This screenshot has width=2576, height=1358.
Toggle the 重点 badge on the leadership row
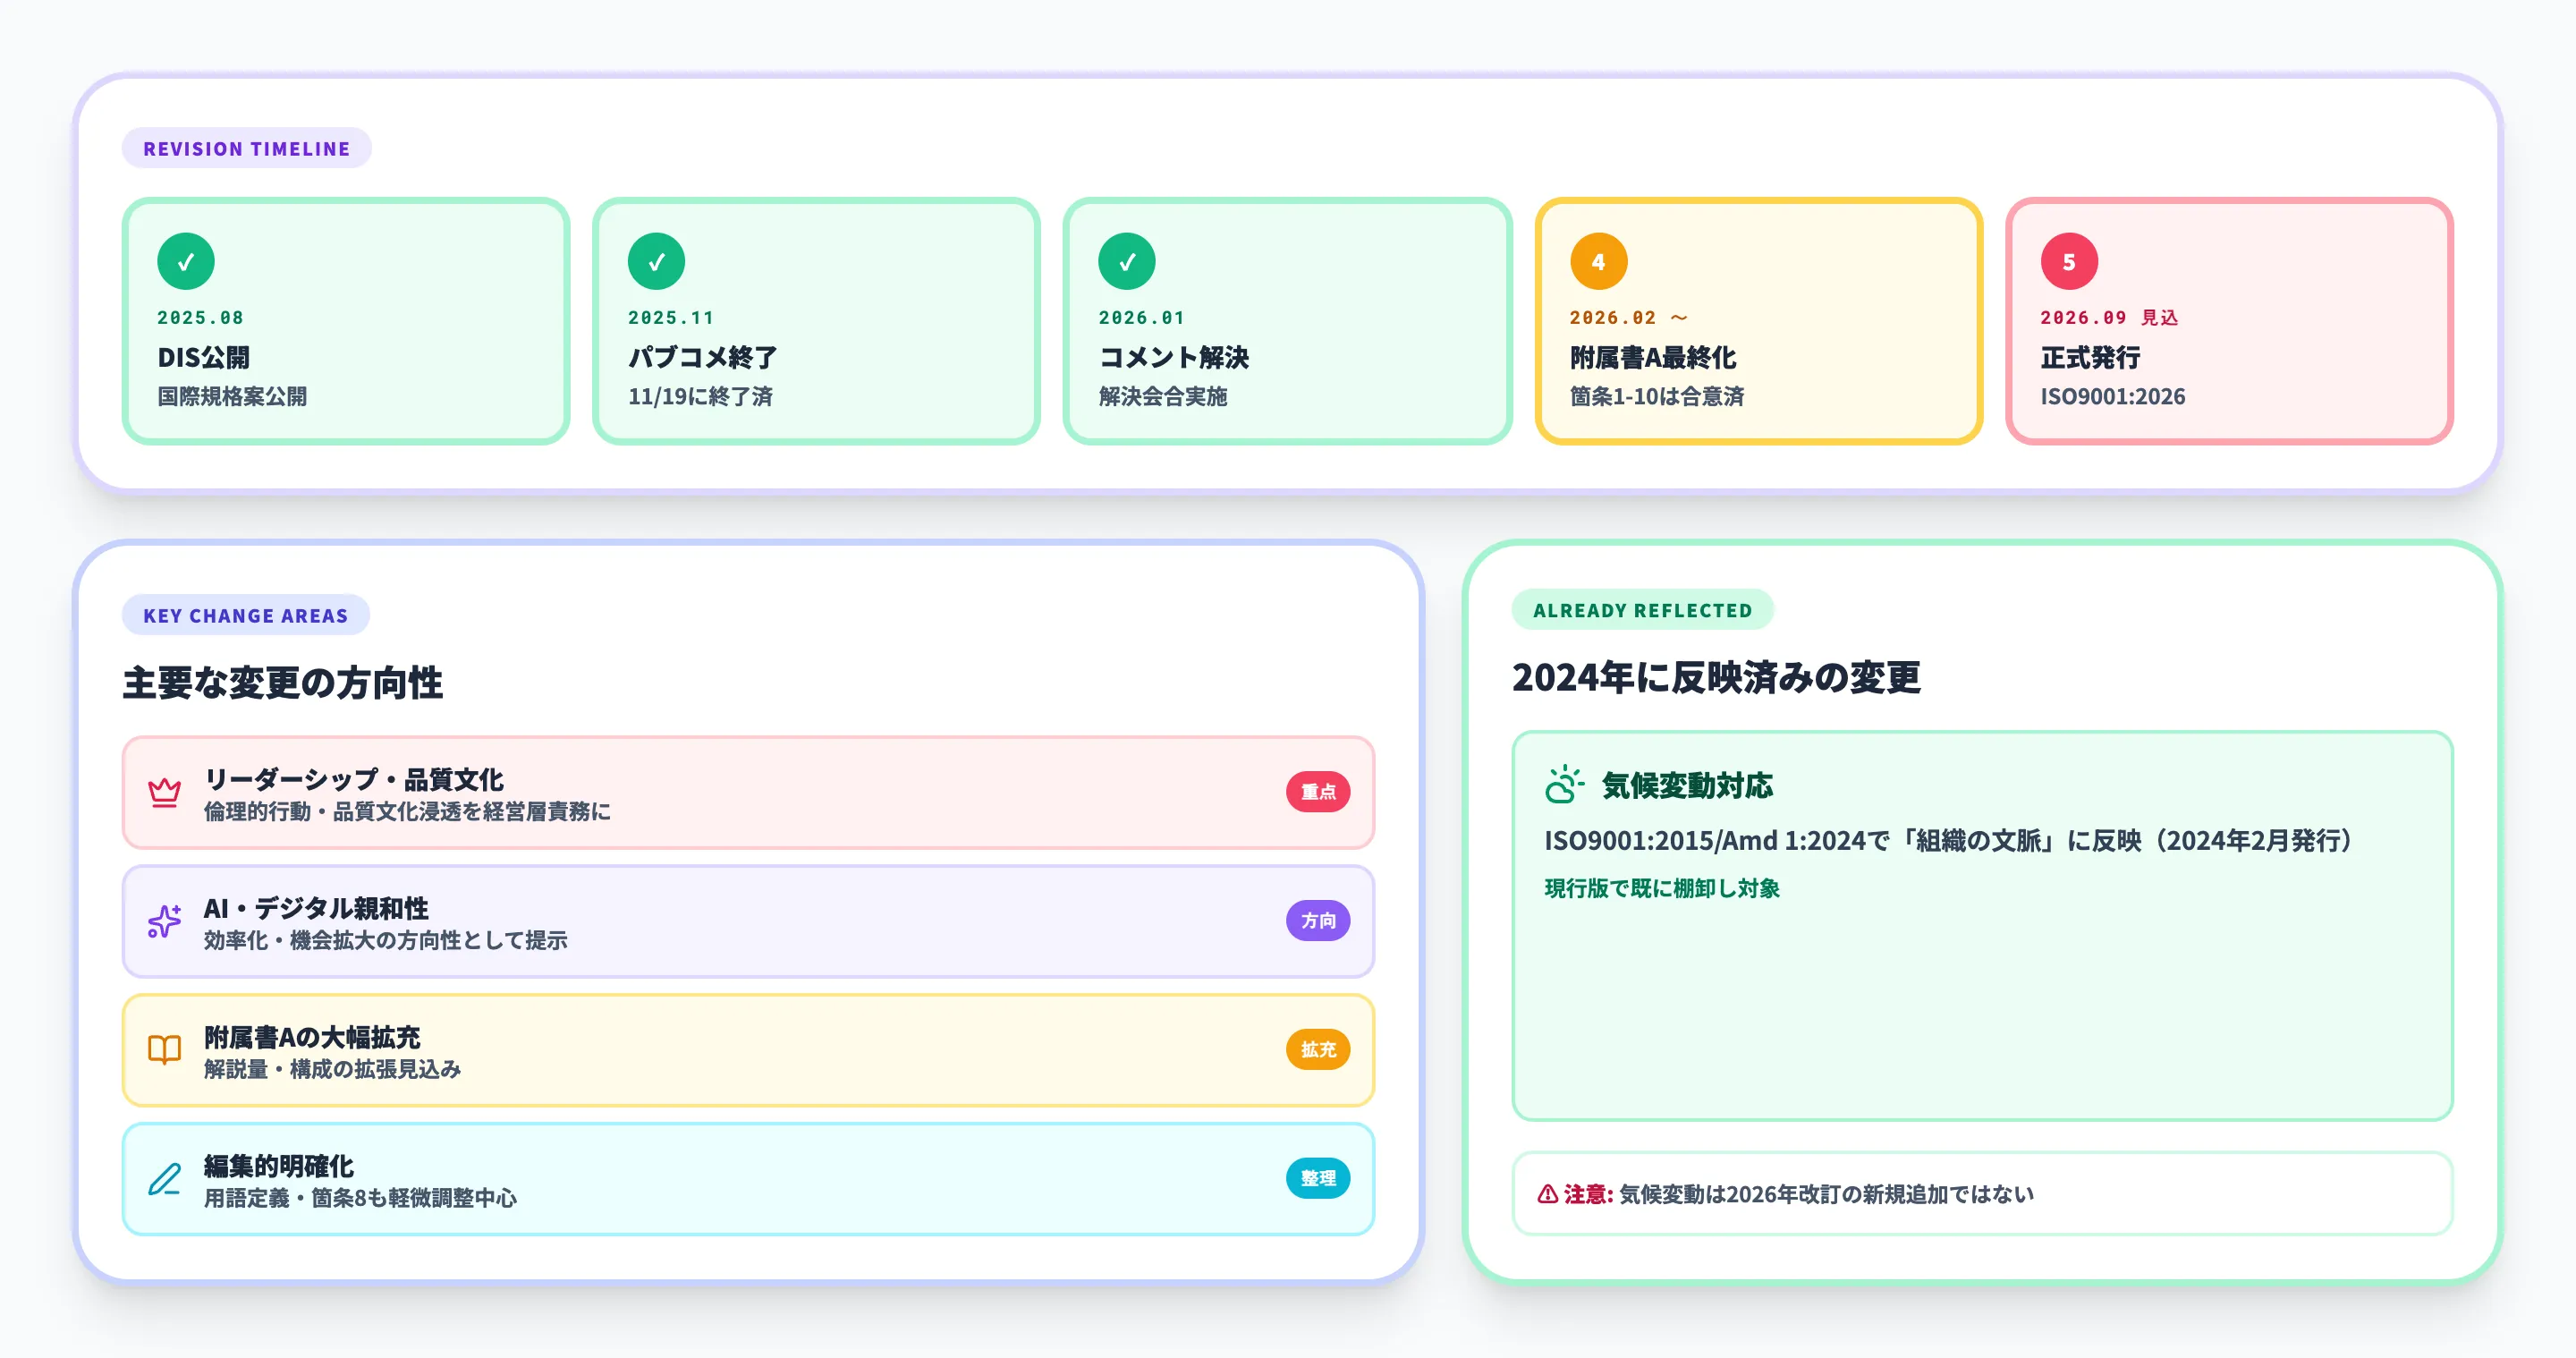pos(1318,792)
